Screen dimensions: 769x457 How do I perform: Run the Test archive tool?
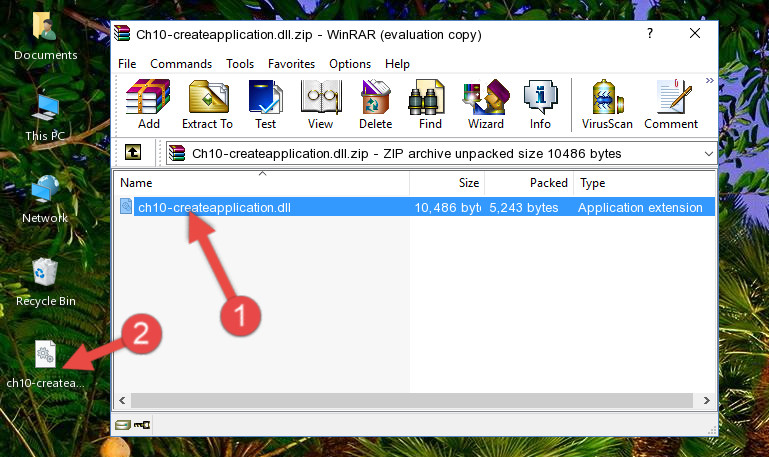(x=265, y=104)
